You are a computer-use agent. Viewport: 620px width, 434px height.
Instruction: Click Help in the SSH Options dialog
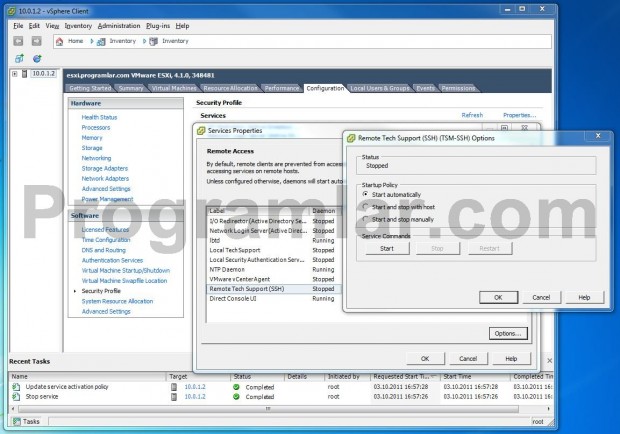[x=584, y=297]
